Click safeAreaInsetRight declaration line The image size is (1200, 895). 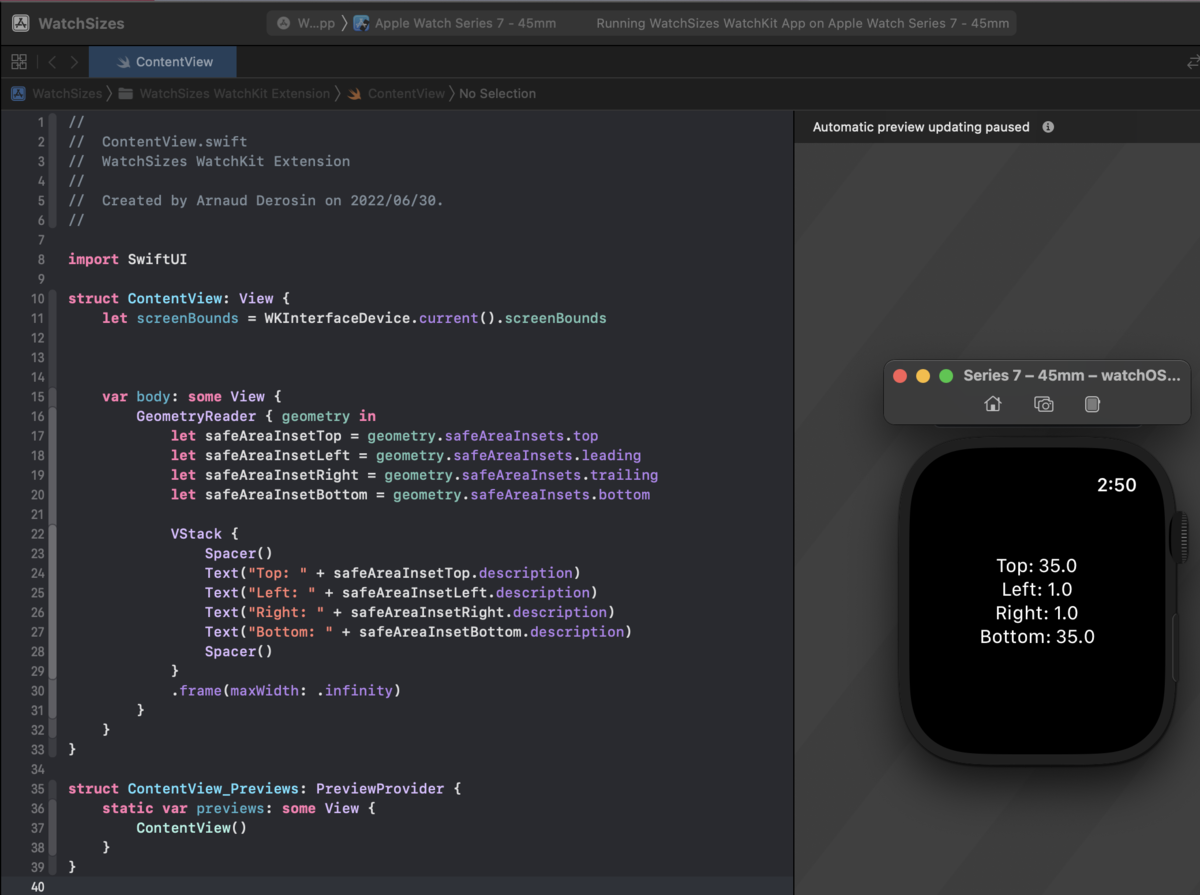414,475
